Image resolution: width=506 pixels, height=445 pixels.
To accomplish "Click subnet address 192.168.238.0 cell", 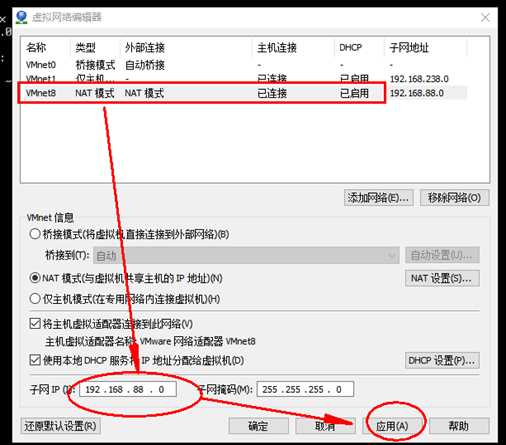I will pyautogui.click(x=419, y=79).
